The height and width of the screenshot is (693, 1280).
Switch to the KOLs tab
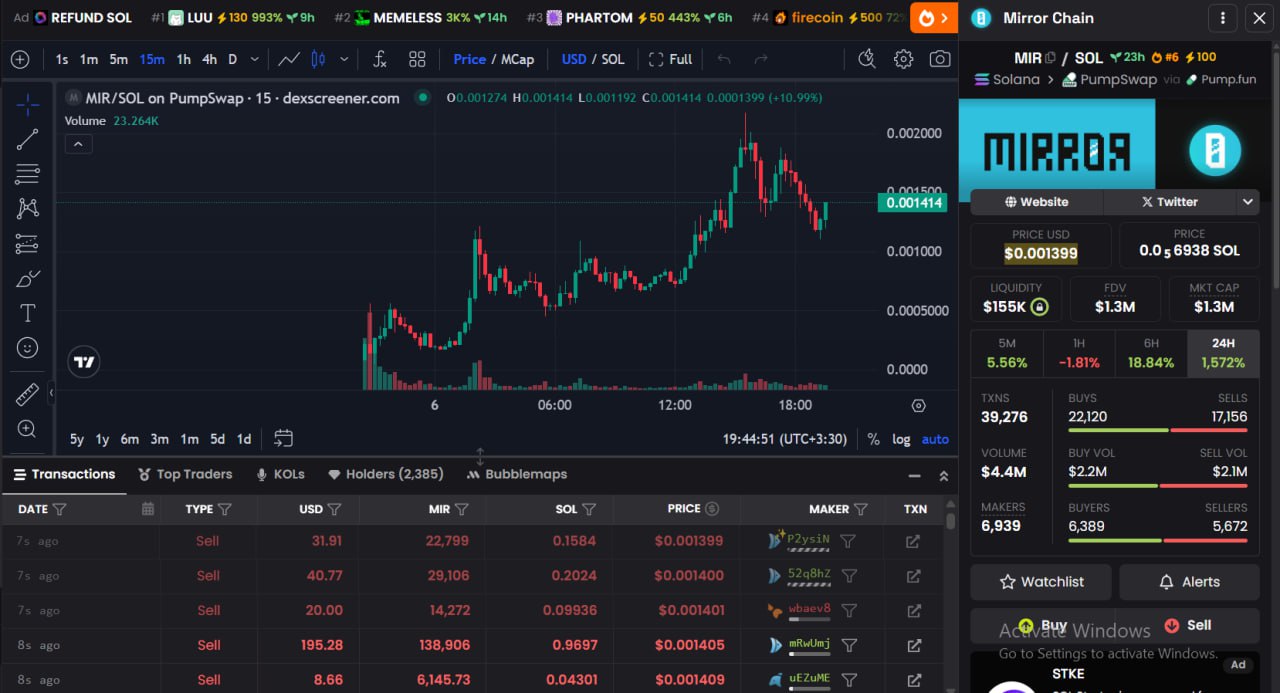280,474
